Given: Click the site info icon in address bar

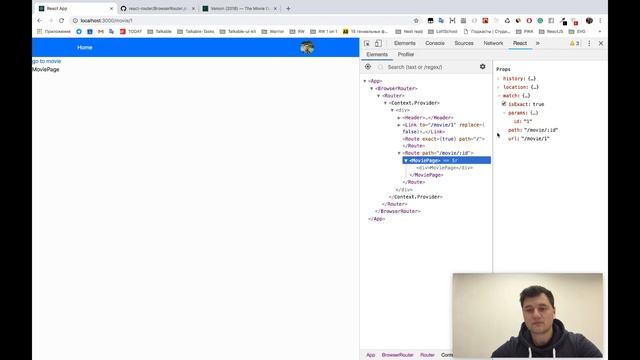Looking at the screenshot, I should (75, 20).
